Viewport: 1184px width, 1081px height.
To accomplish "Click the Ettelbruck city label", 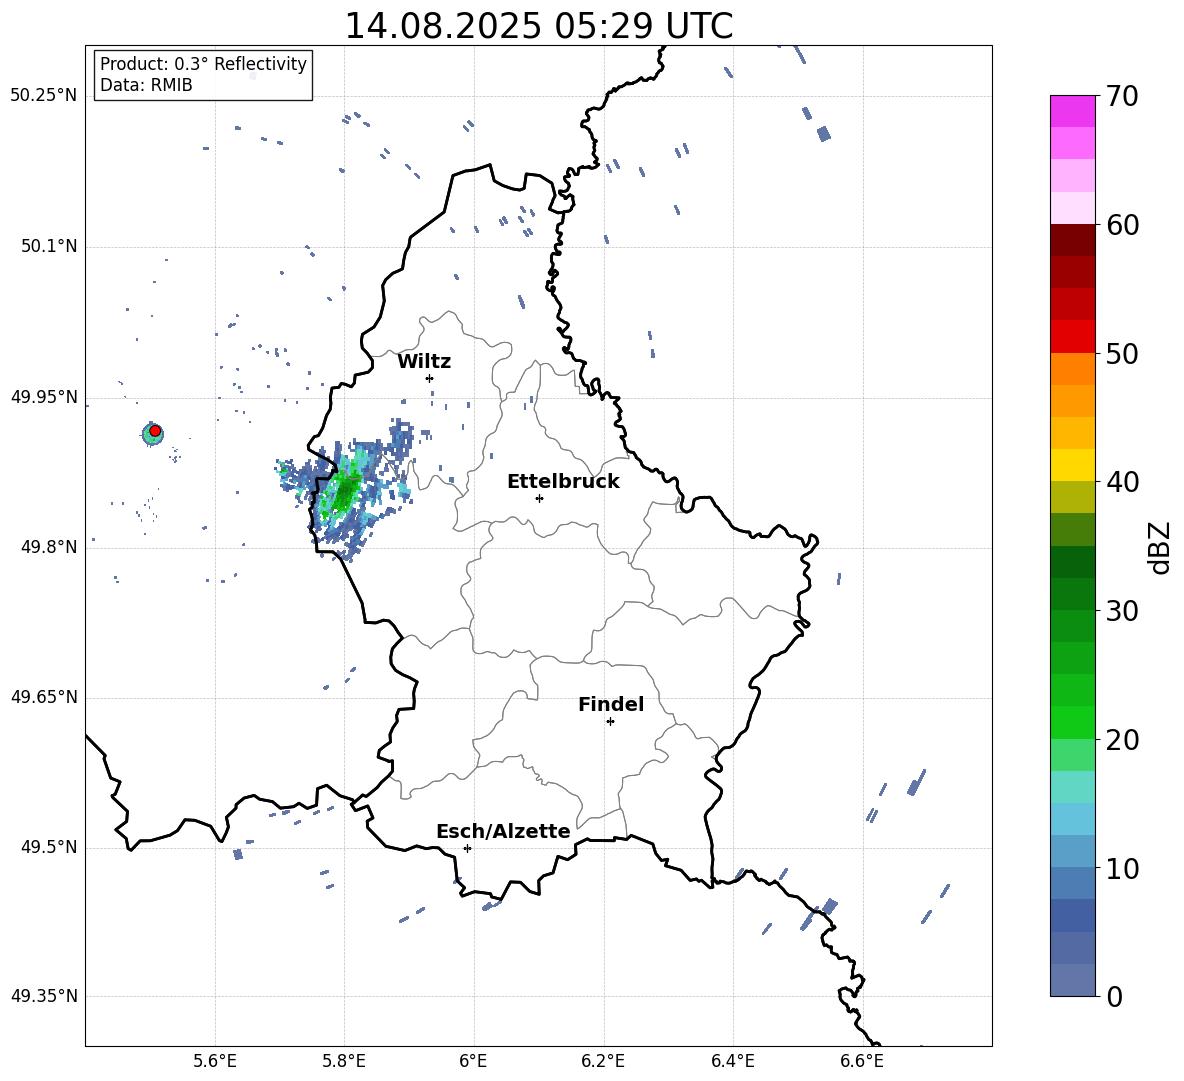I will [x=563, y=482].
